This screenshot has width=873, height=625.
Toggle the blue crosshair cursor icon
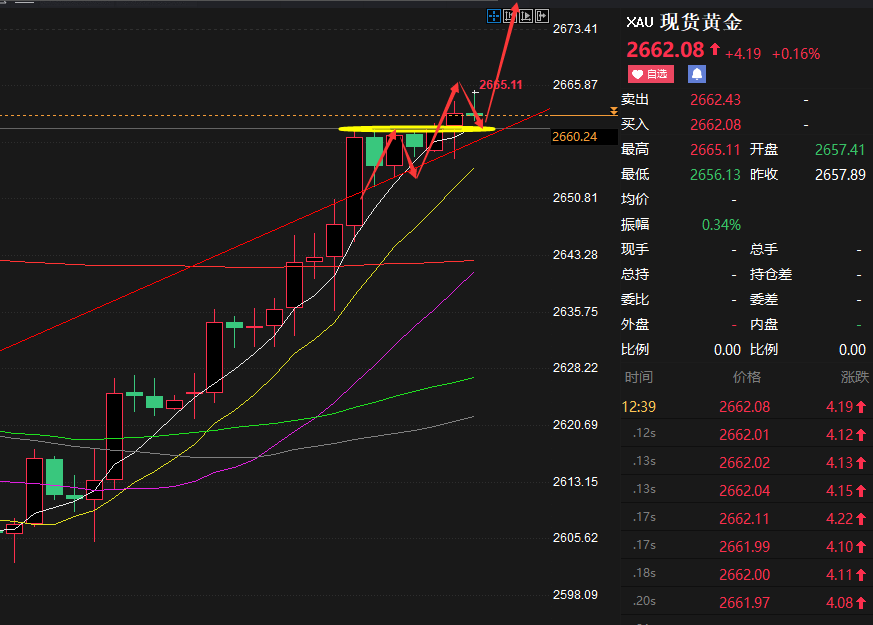tap(494, 16)
